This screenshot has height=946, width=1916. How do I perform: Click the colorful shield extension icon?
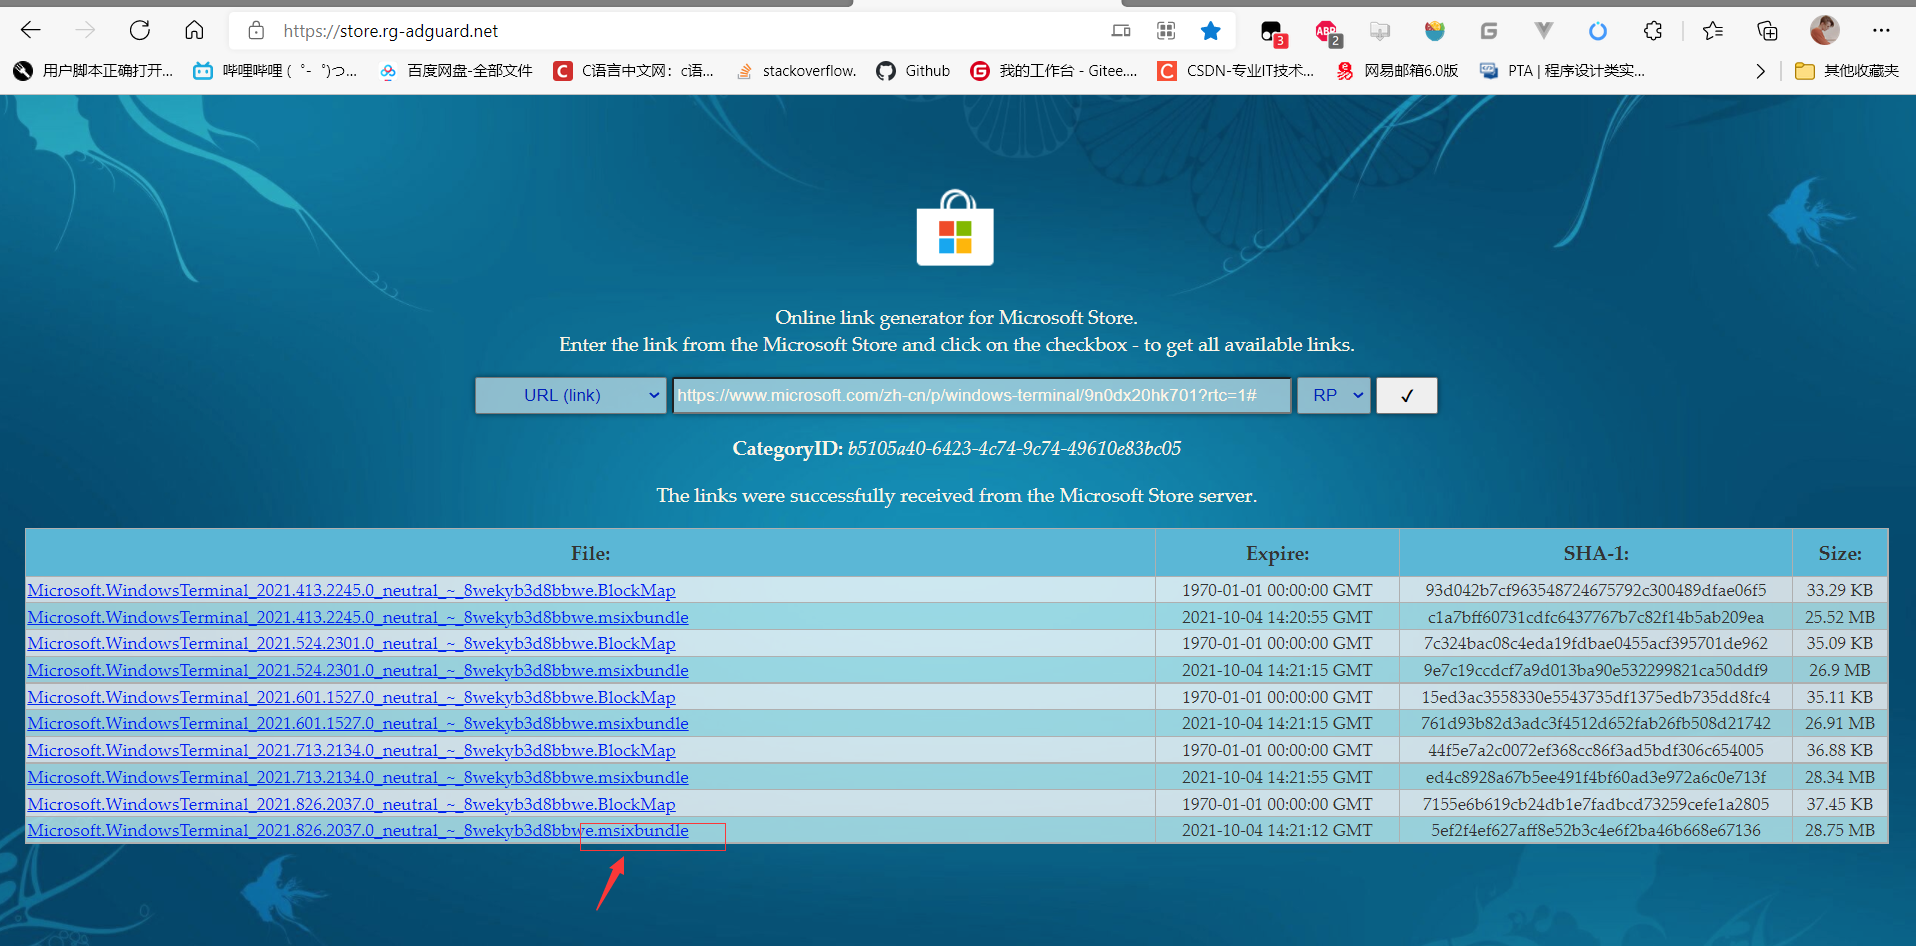coord(1435,31)
